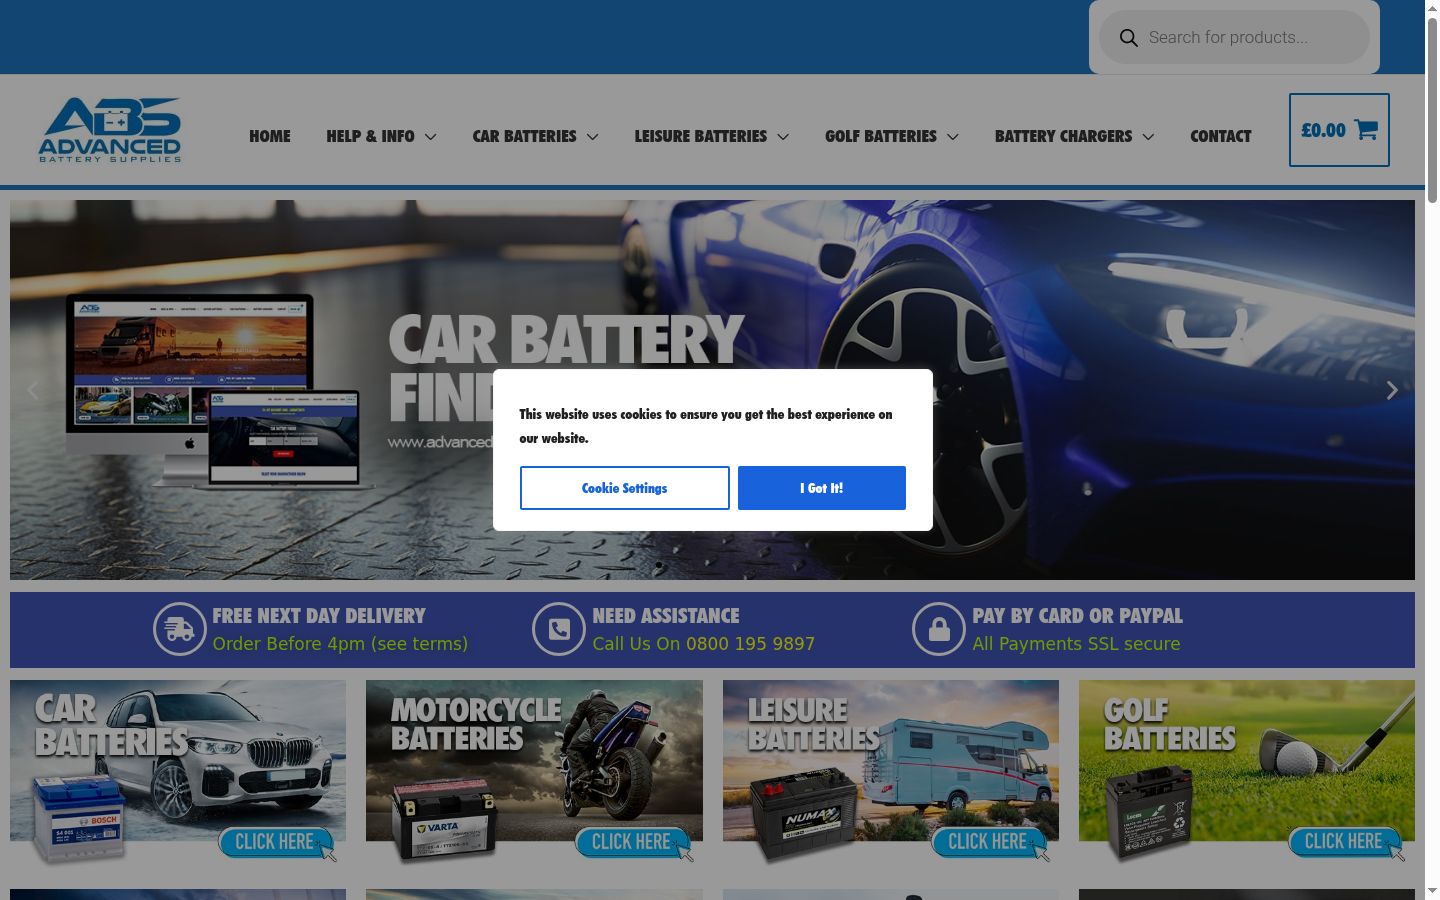Click the search magnifier icon
Screen dimensions: 1440x900
tap(1128, 38)
